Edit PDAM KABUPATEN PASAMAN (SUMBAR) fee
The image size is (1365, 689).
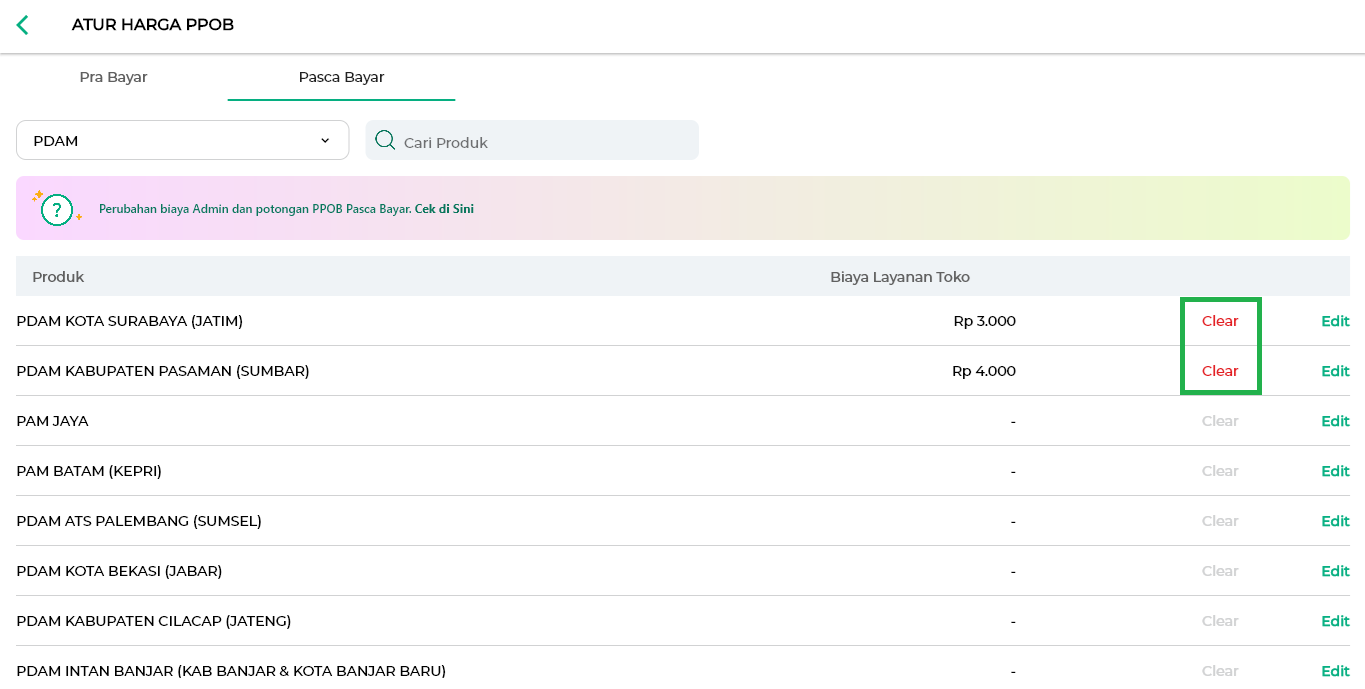click(1335, 371)
